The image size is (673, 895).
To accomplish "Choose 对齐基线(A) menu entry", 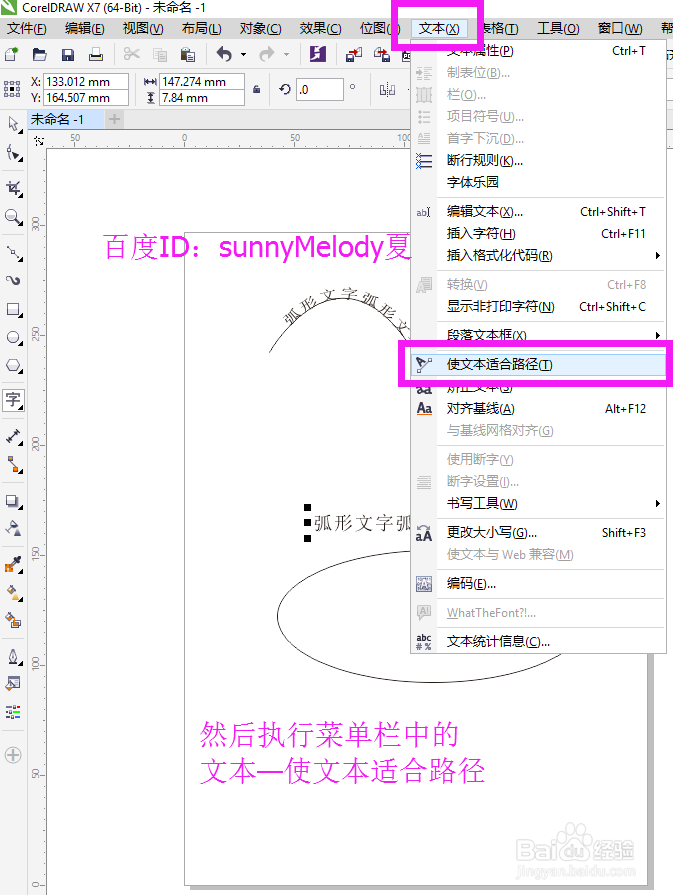I will click(538, 409).
